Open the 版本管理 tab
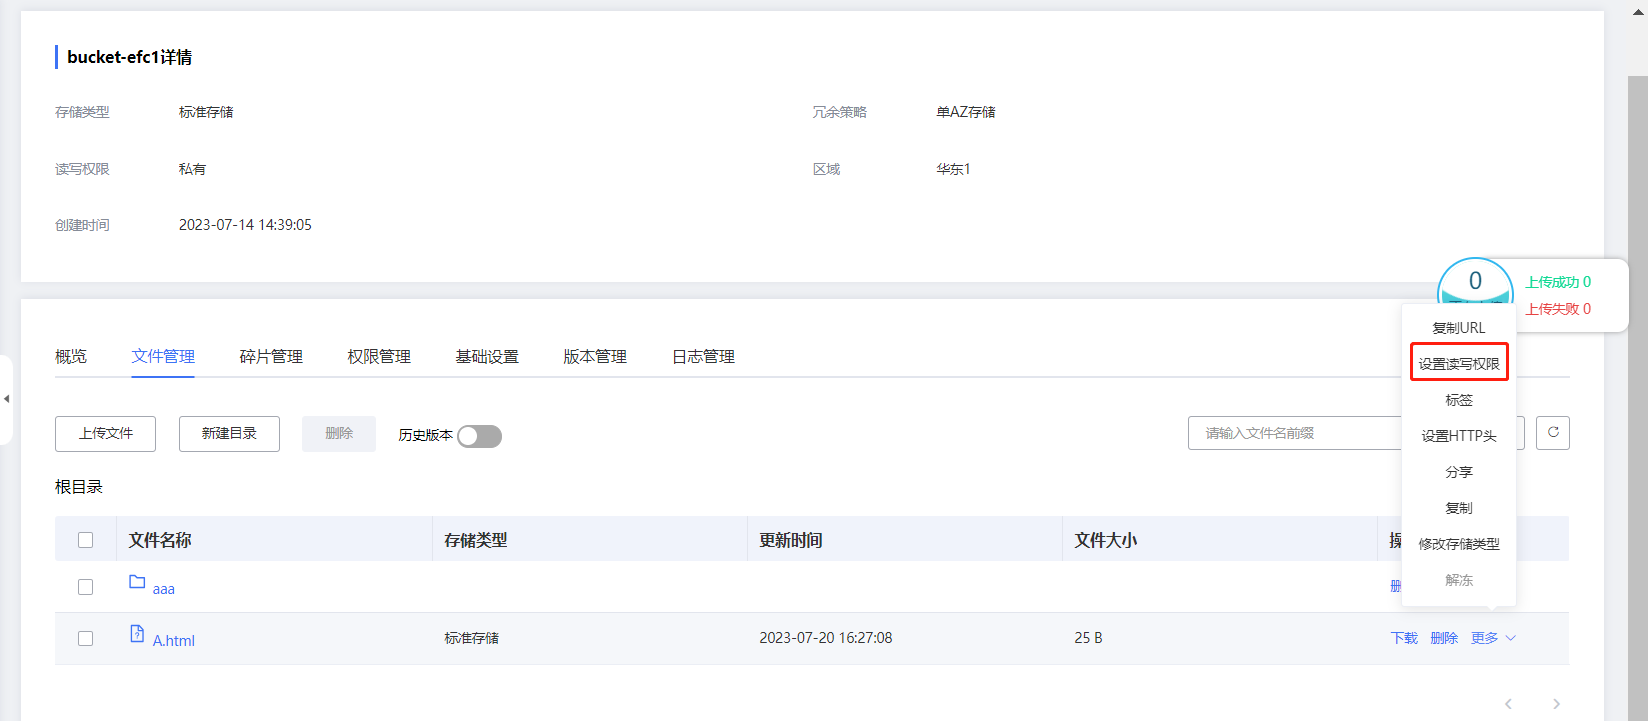This screenshot has height=721, width=1648. click(595, 357)
